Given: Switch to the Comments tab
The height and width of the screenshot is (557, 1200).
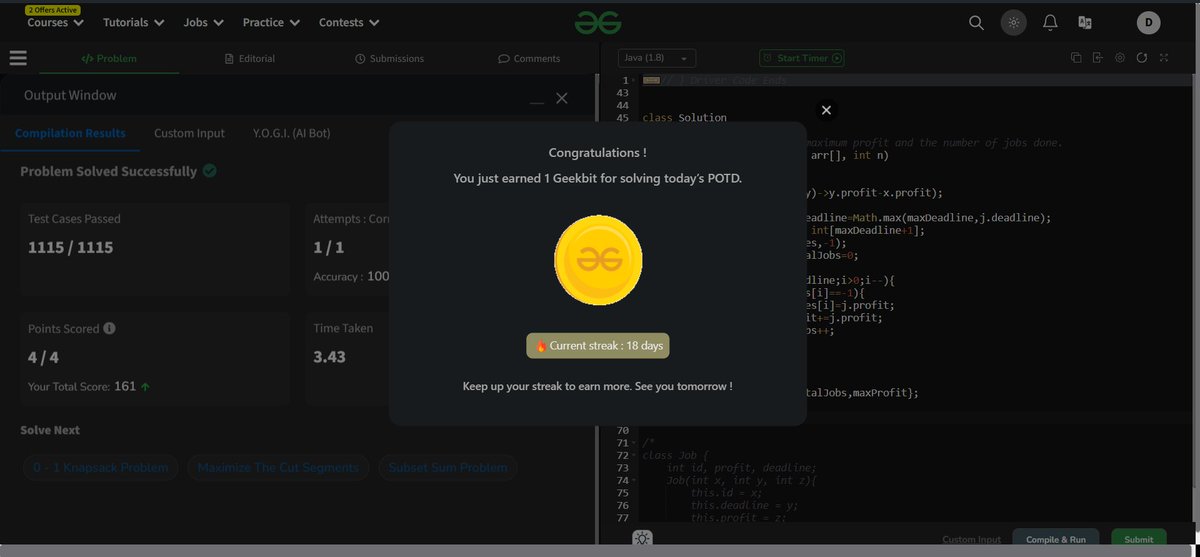Looking at the screenshot, I should [529, 58].
